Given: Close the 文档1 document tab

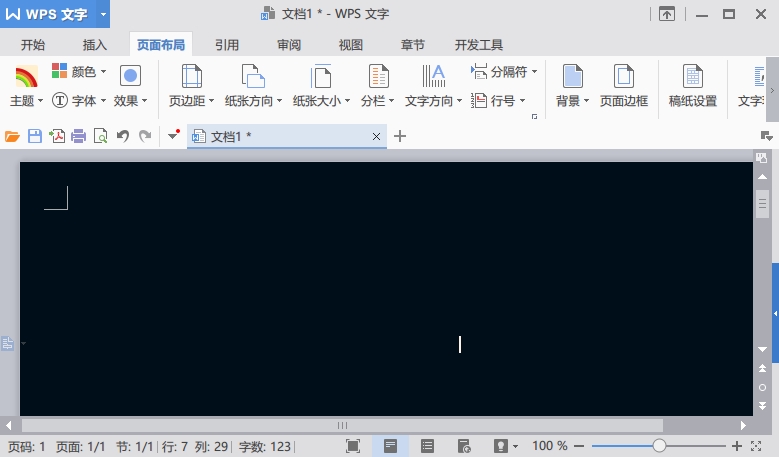Looking at the screenshot, I should coord(377,137).
